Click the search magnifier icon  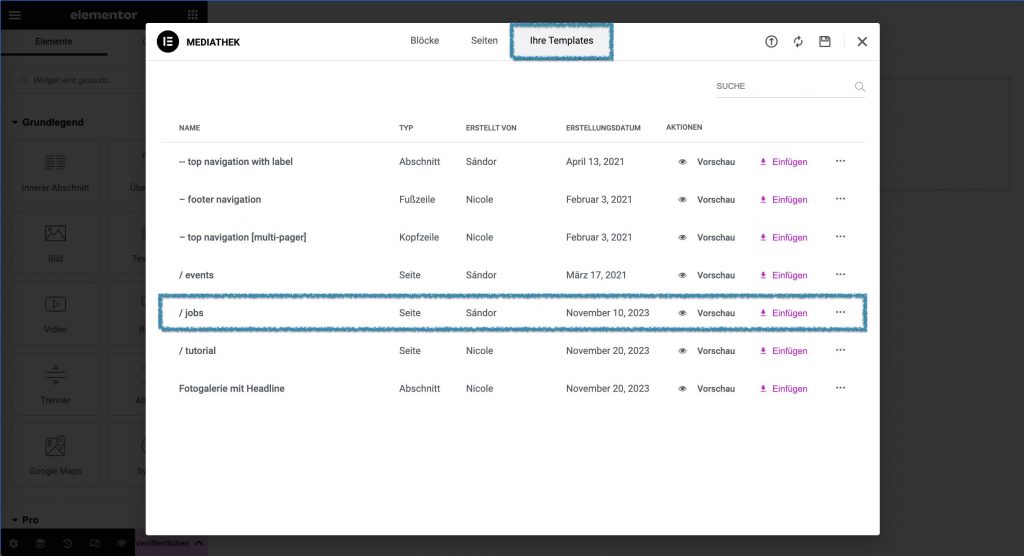[859, 87]
